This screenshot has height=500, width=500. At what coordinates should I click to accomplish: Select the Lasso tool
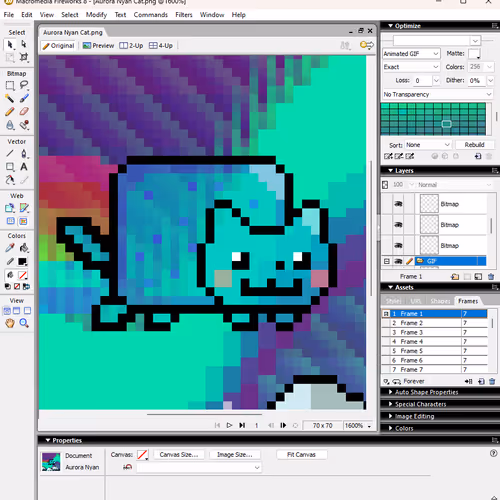coord(24,86)
